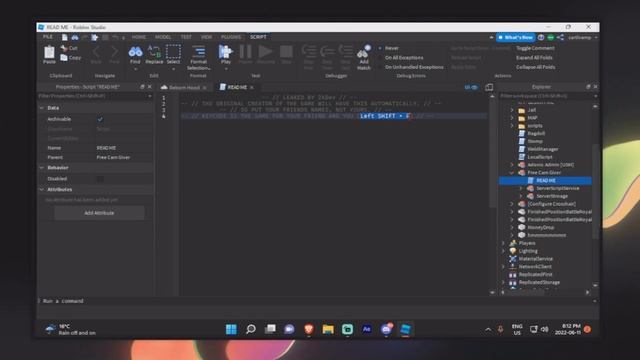Open After Effects from taskbar
640x360 pixels.
pyautogui.click(x=367, y=329)
